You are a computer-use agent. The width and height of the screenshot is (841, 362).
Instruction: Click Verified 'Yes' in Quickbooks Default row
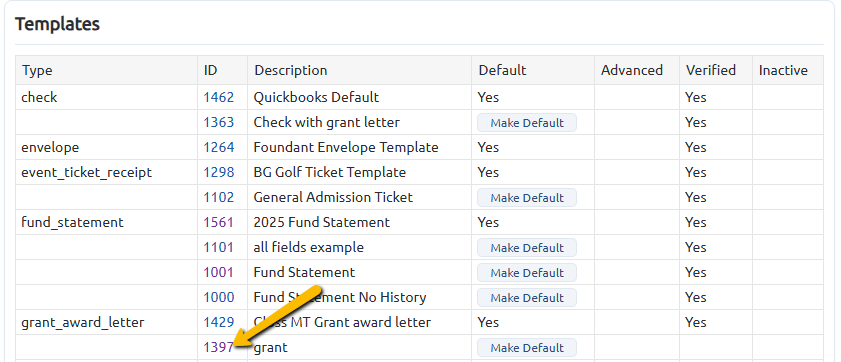pos(696,97)
